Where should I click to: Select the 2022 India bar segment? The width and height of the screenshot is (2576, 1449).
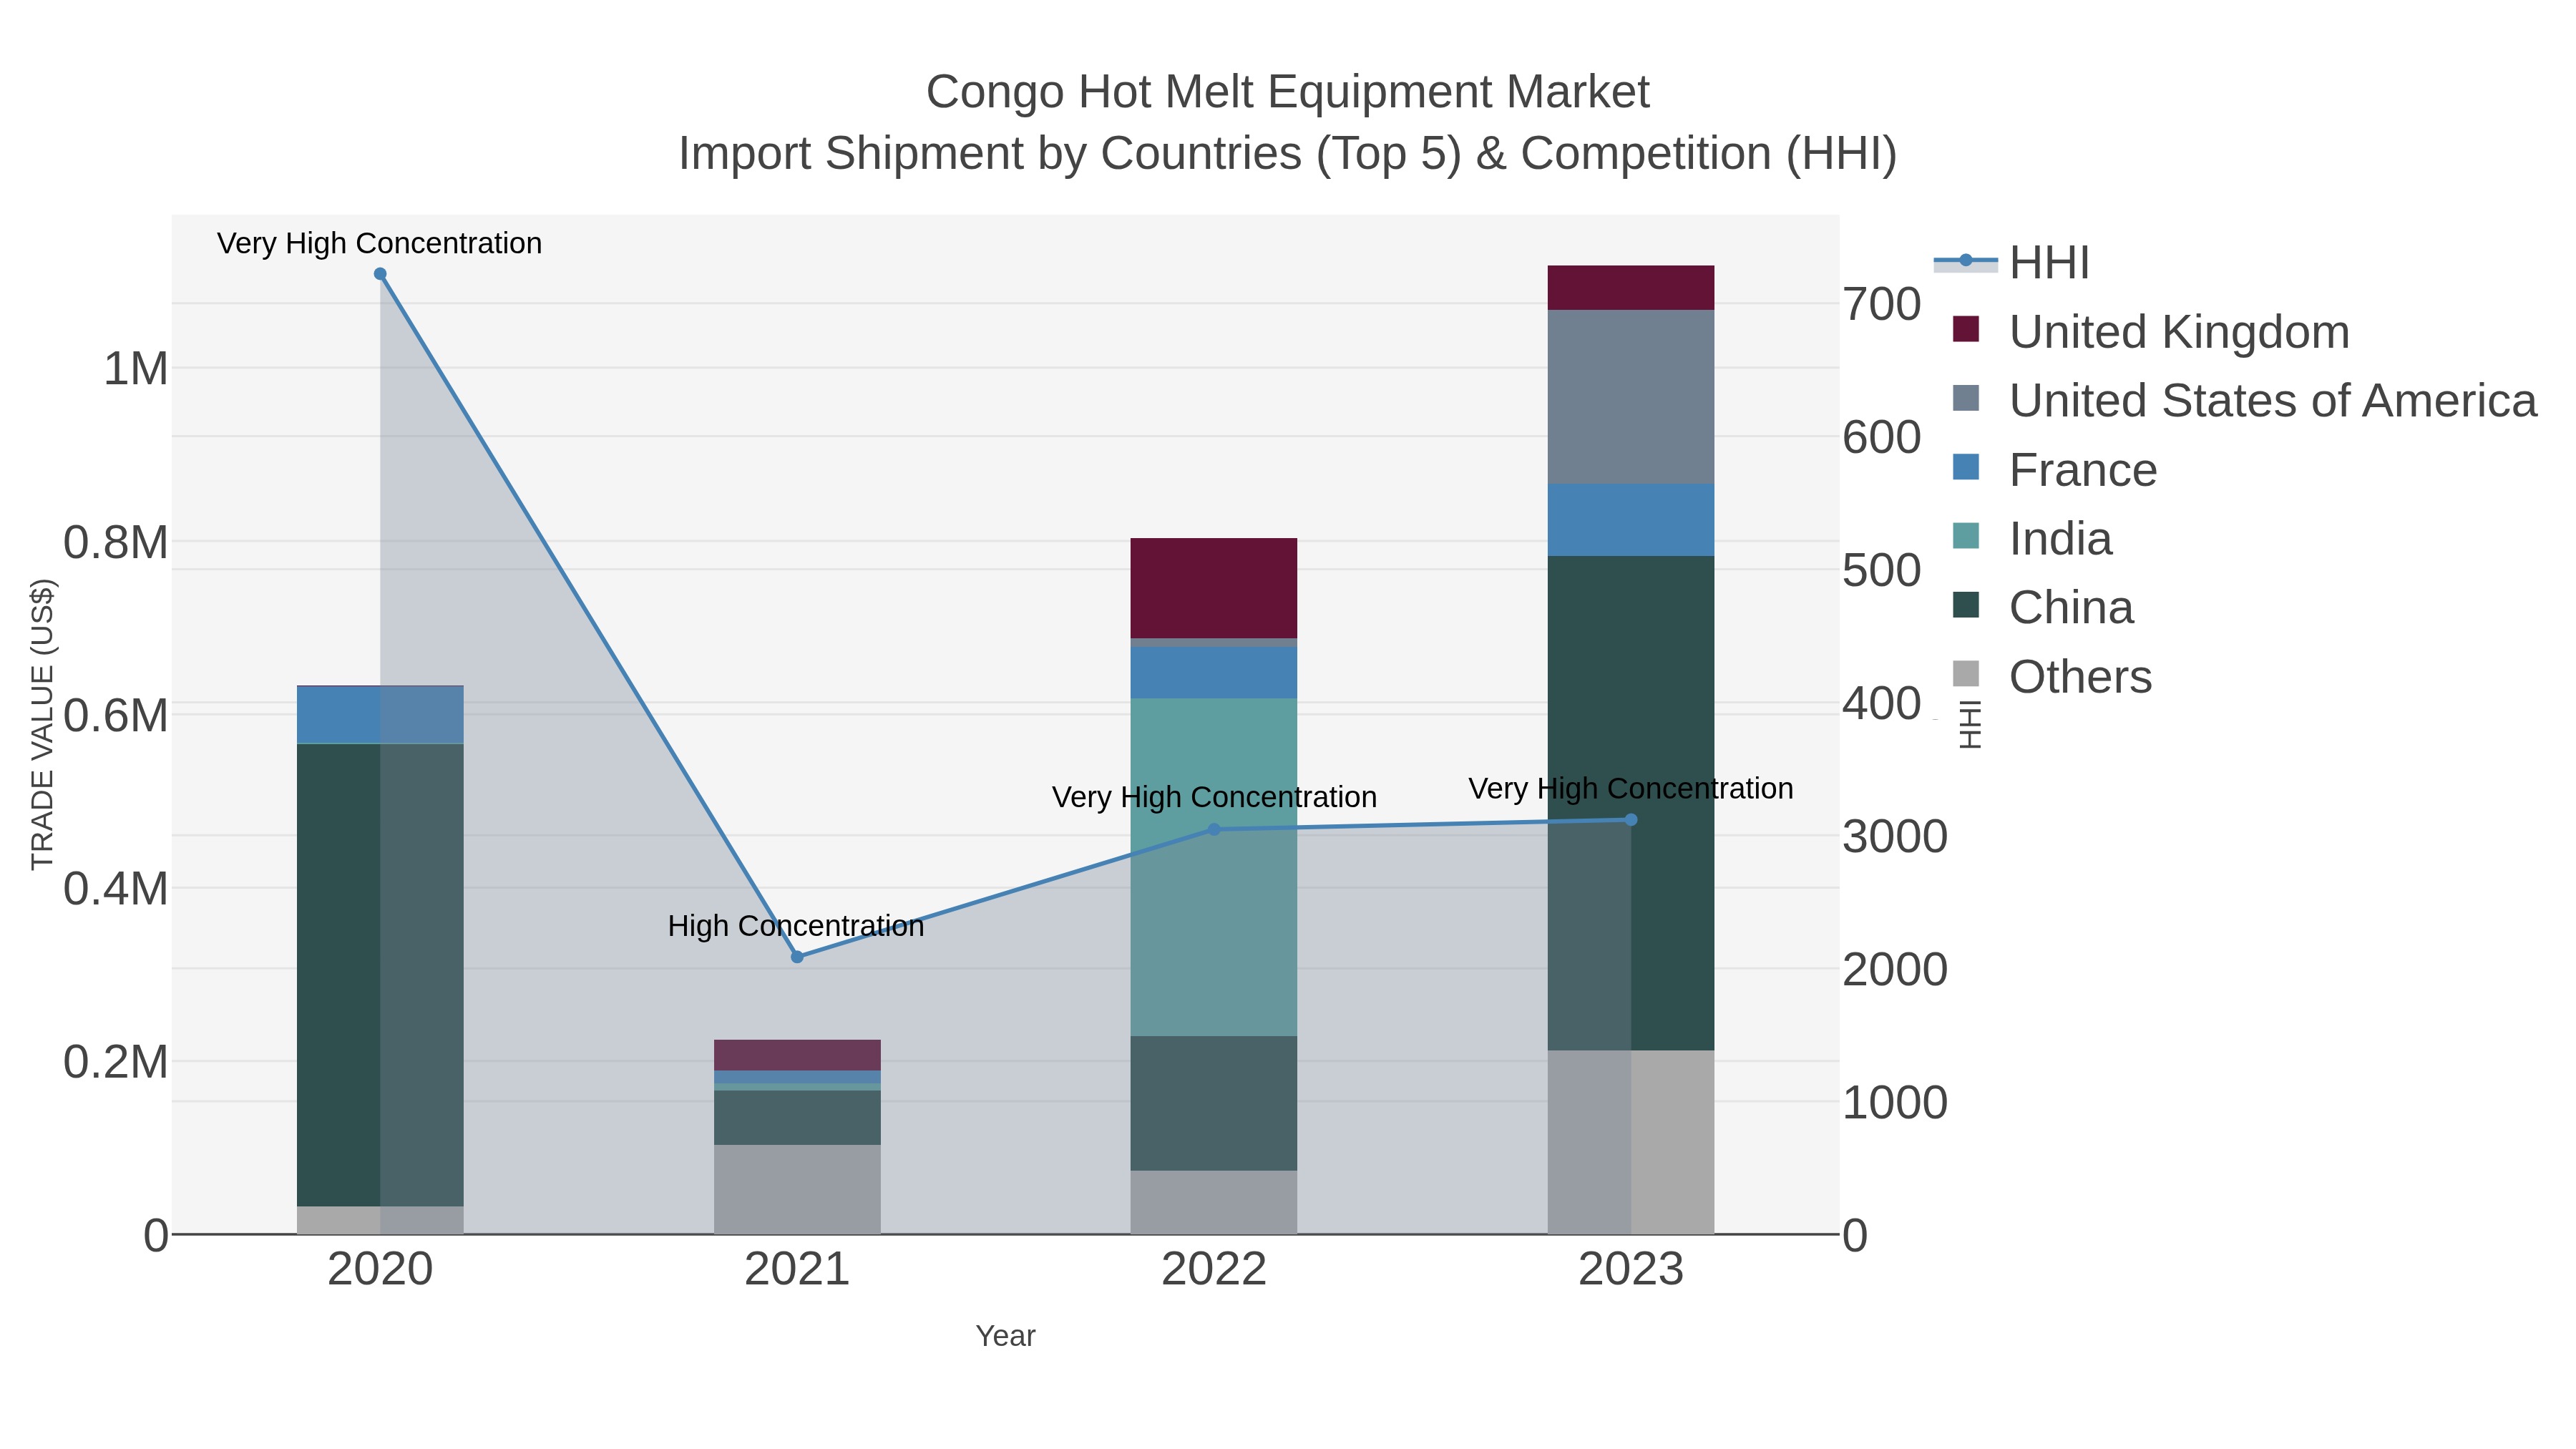[1214, 867]
